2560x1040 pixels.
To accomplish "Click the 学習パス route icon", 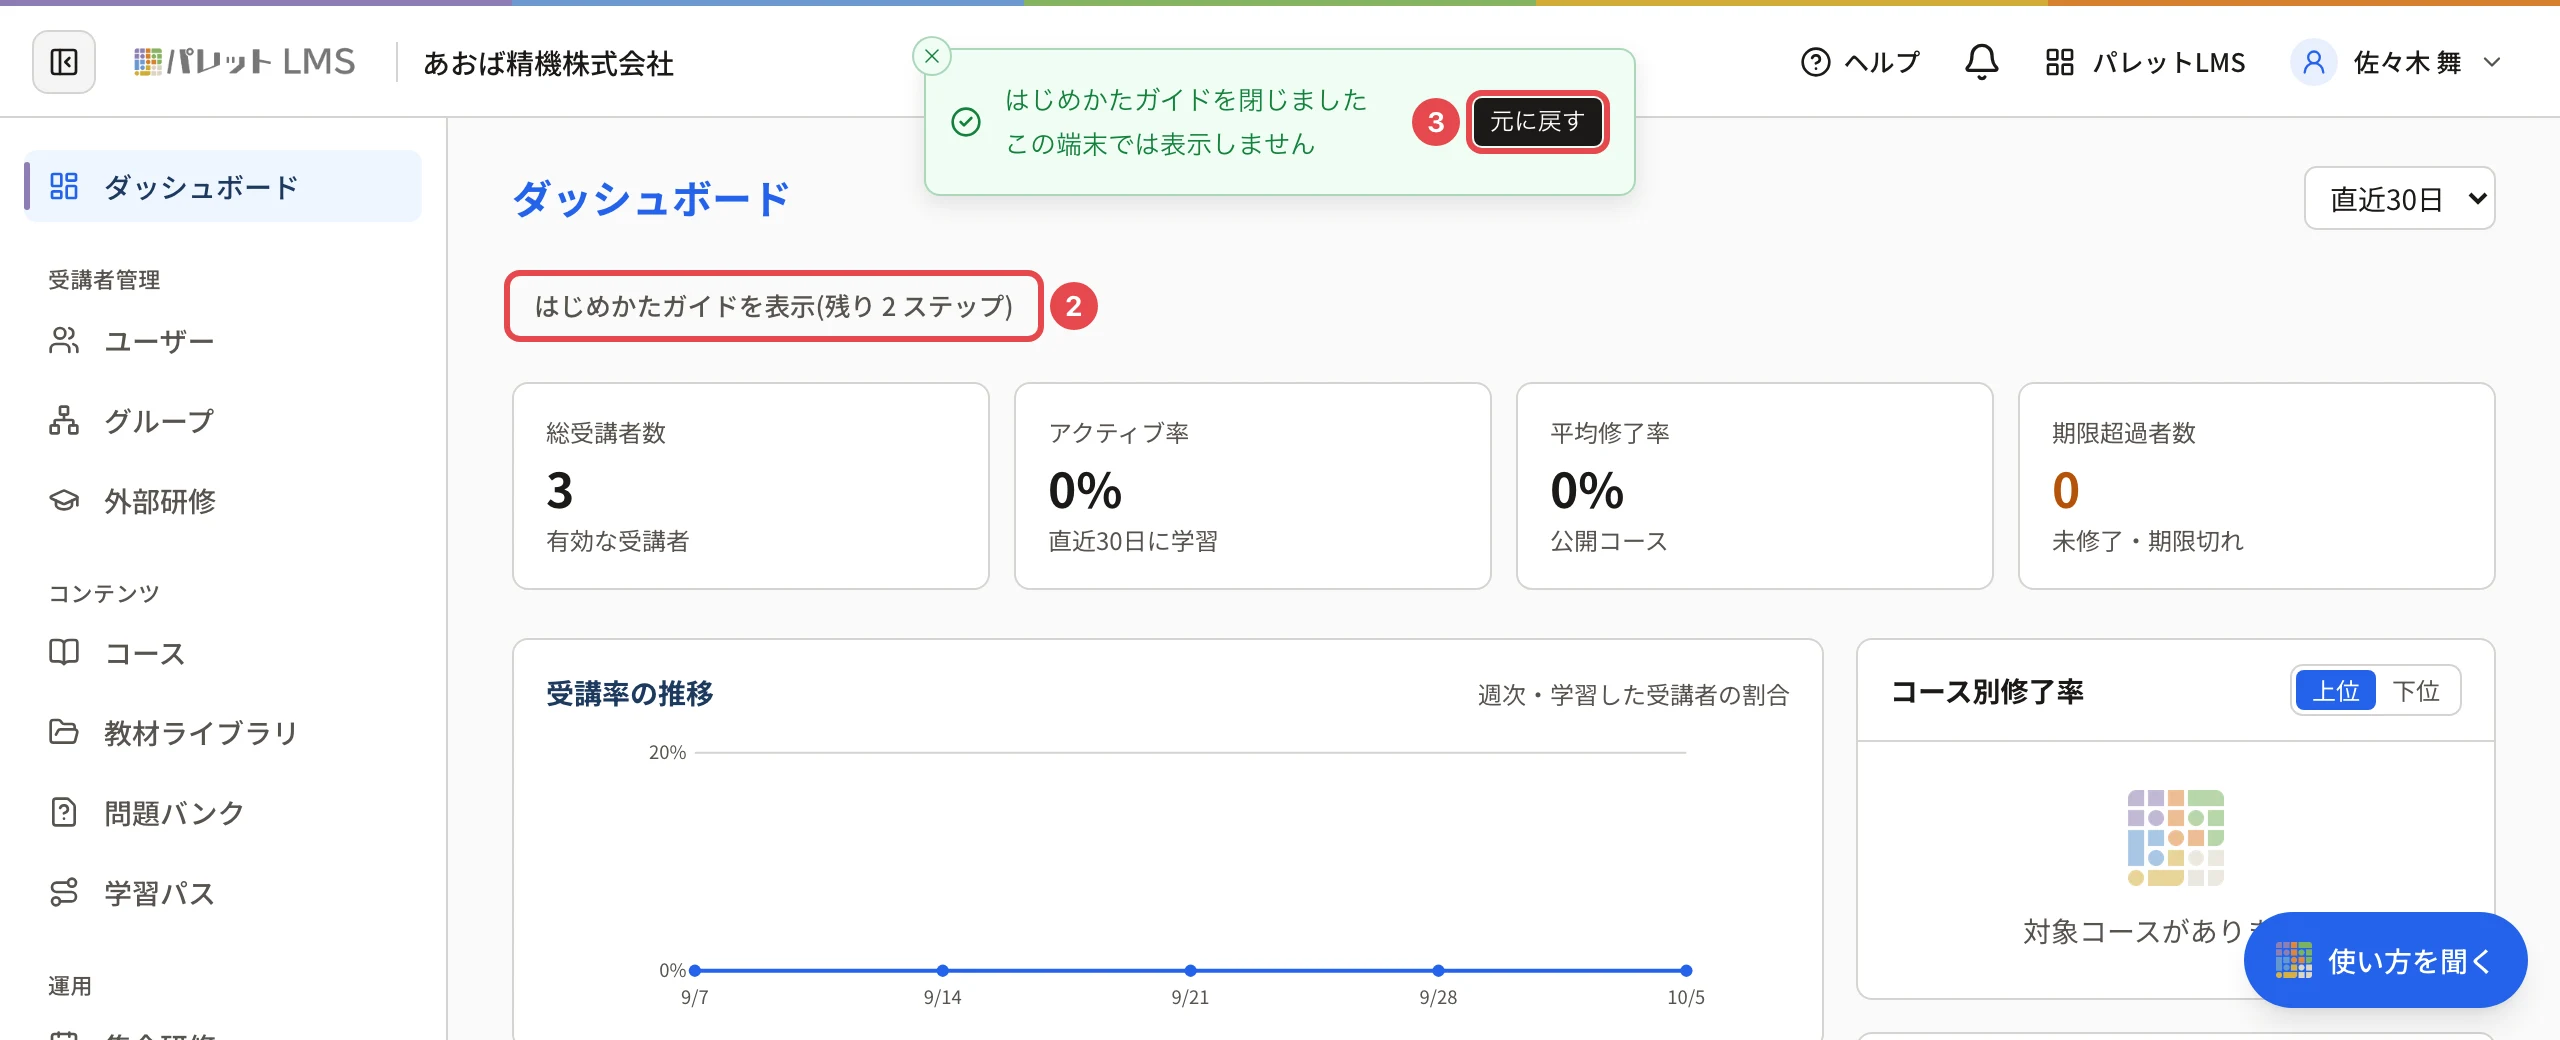I will (x=64, y=892).
